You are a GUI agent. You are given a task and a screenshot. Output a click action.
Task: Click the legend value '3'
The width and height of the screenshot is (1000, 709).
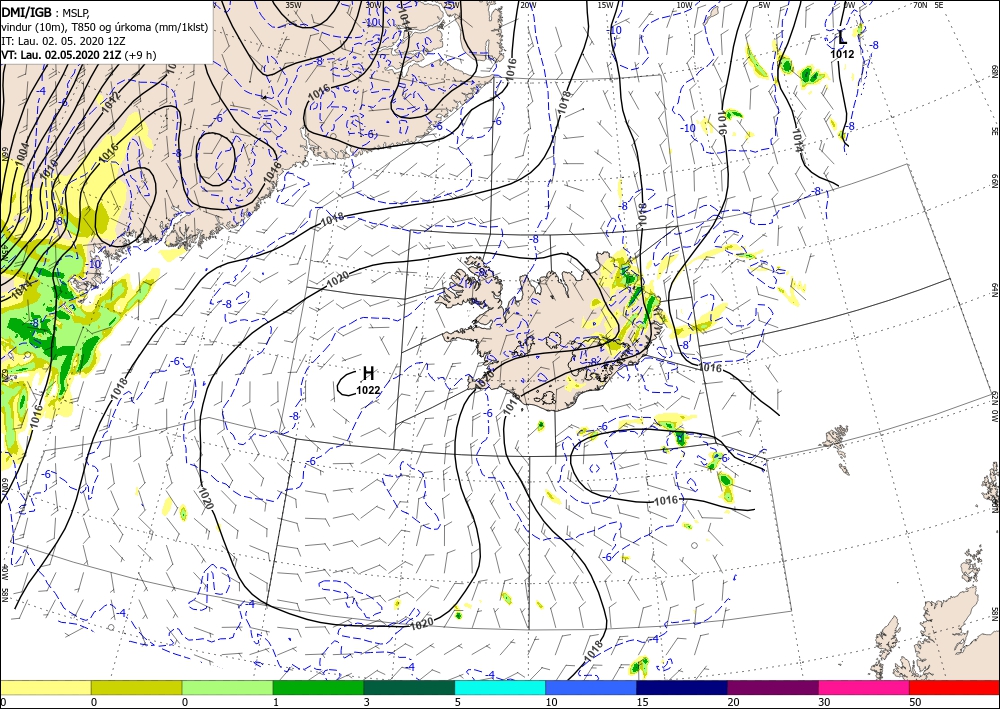367,703
